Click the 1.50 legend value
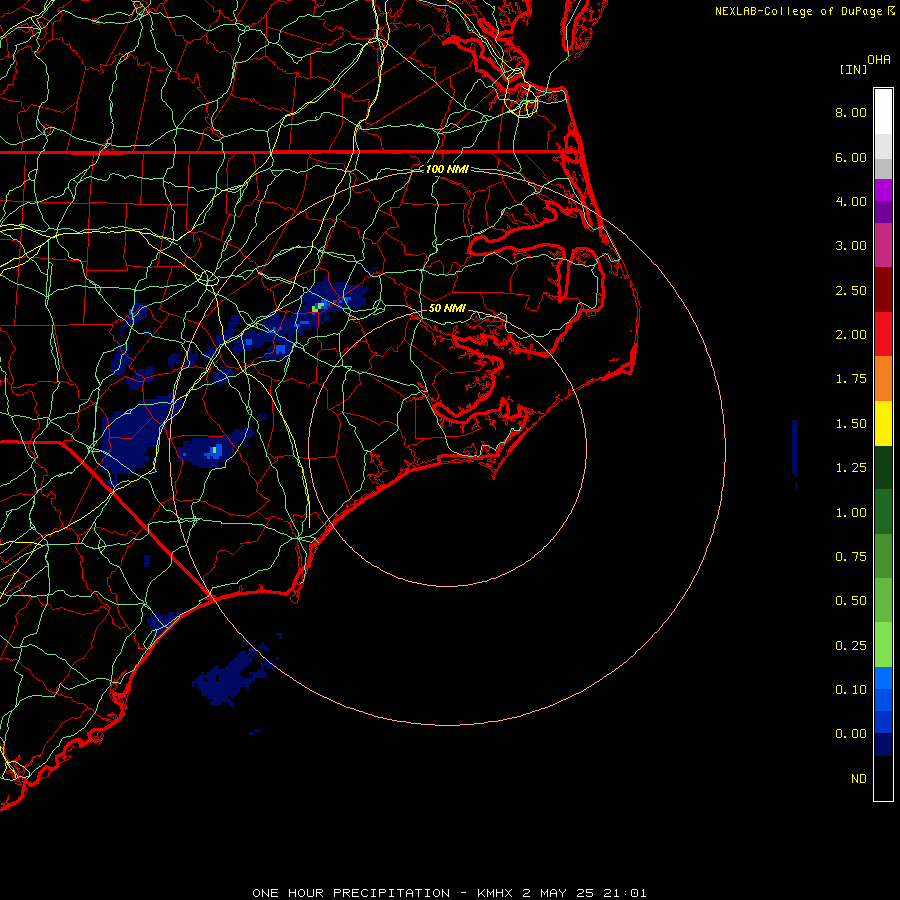The width and height of the screenshot is (900, 900). click(x=851, y=424)
